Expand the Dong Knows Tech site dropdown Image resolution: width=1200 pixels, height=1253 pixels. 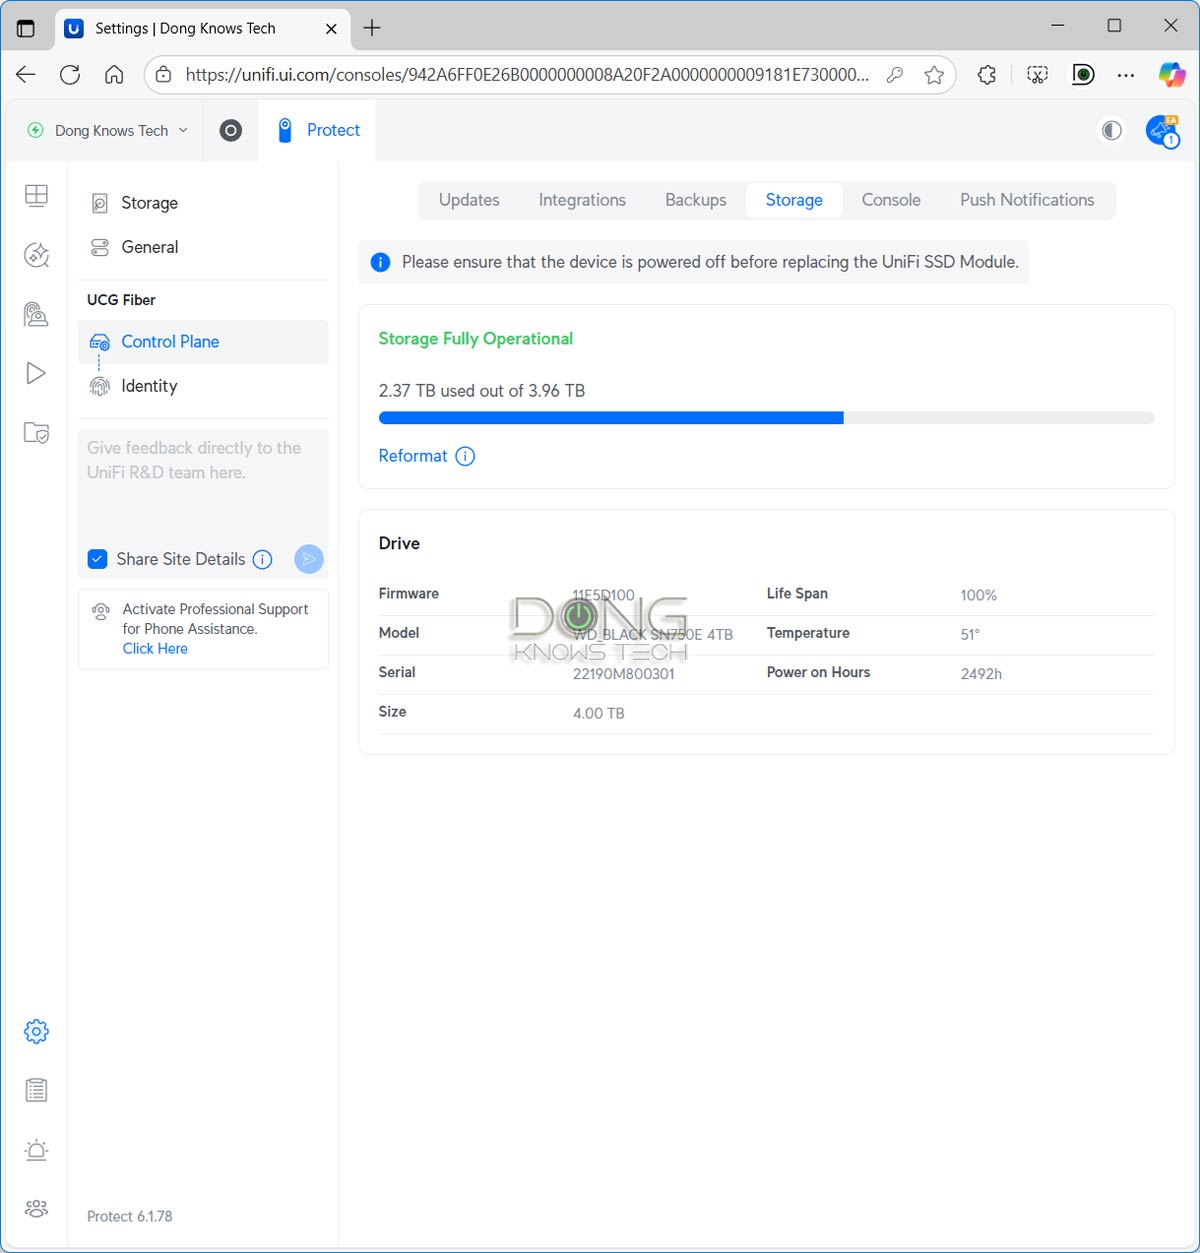click(x=108, y=130)
